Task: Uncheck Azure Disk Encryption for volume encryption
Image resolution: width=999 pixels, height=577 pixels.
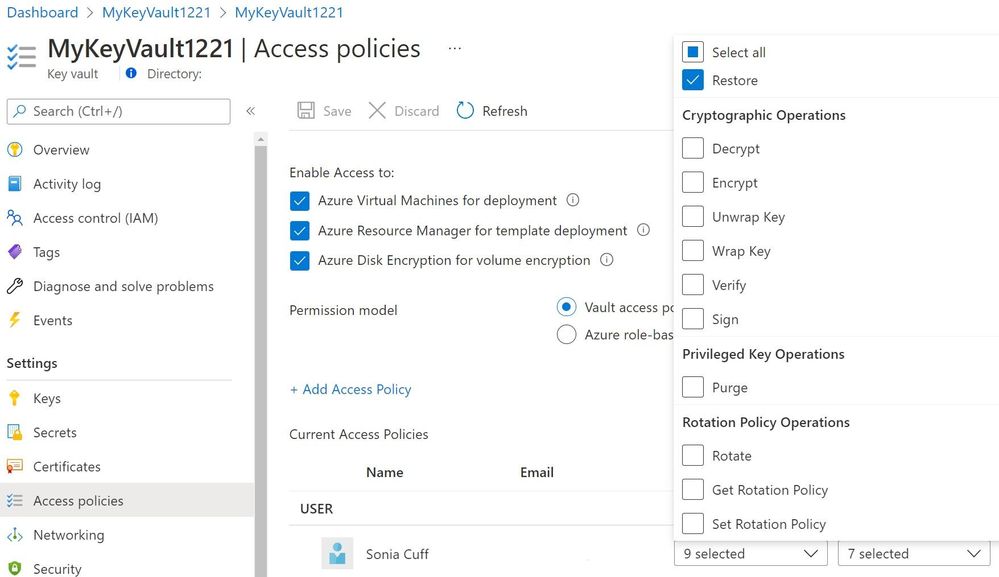Action: coord(299,260)
